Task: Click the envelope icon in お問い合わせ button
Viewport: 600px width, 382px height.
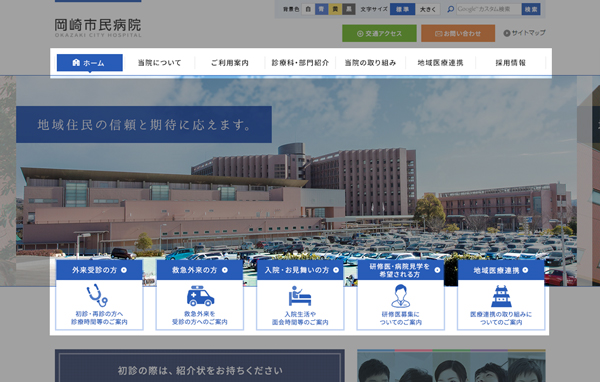Action: click(439, 34)
